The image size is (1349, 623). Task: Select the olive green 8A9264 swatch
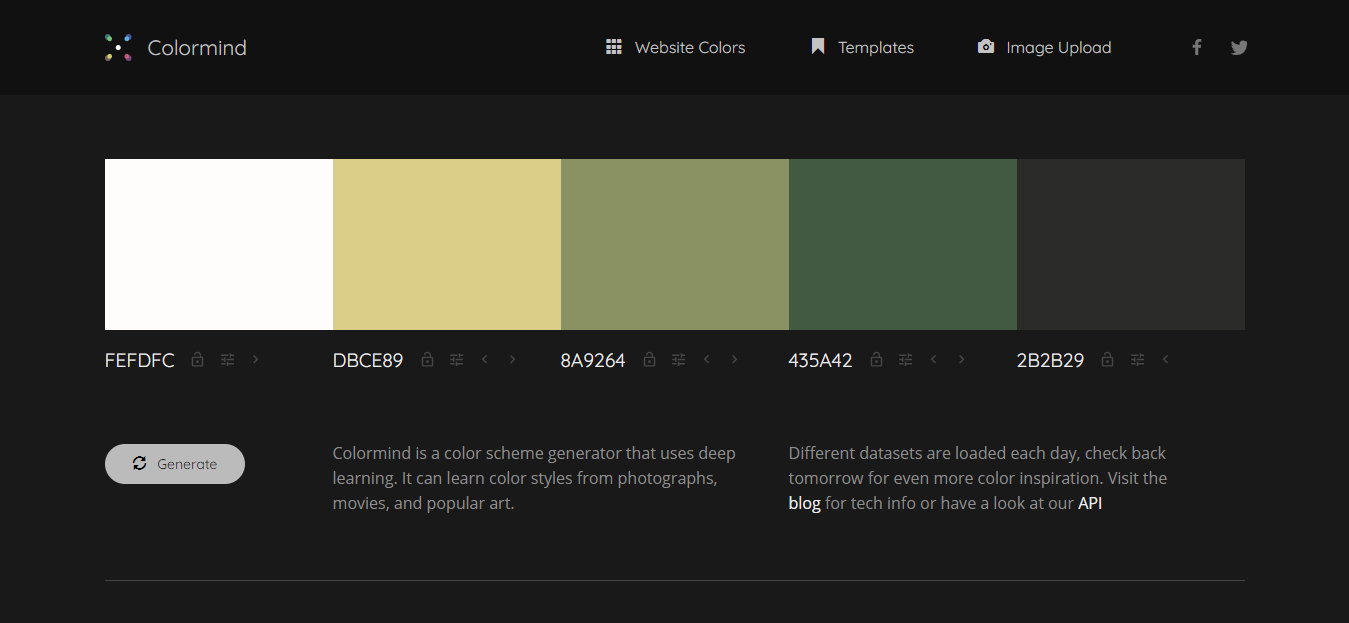[x=675, y=244]
